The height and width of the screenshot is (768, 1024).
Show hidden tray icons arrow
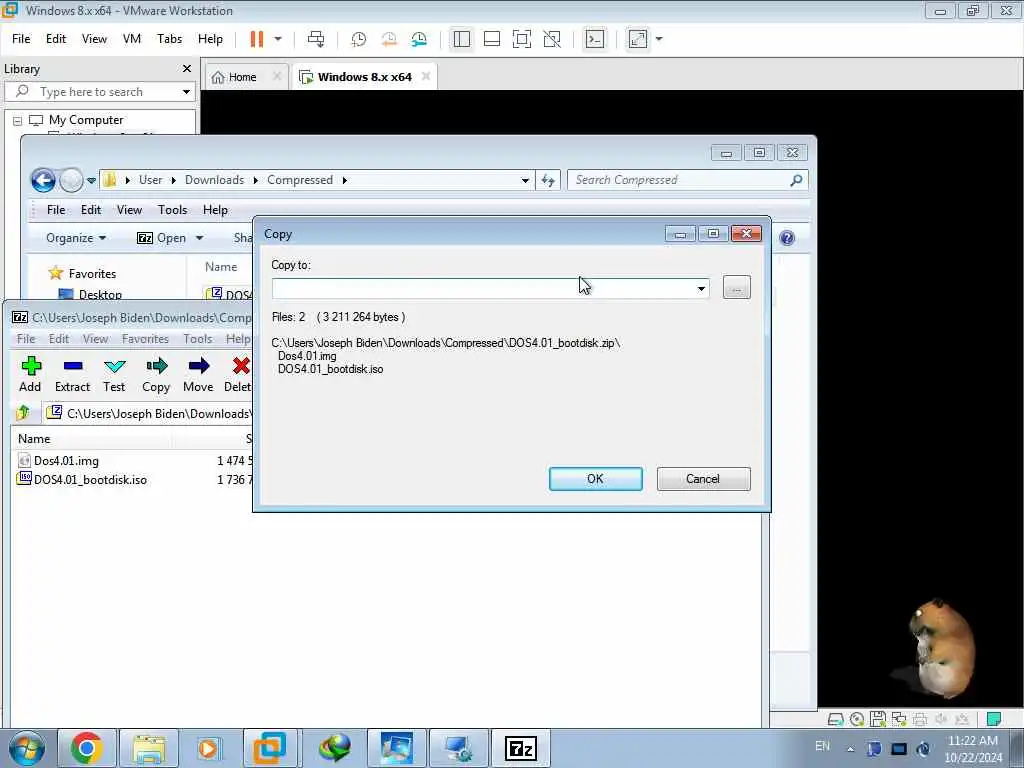tap(850, 749)
